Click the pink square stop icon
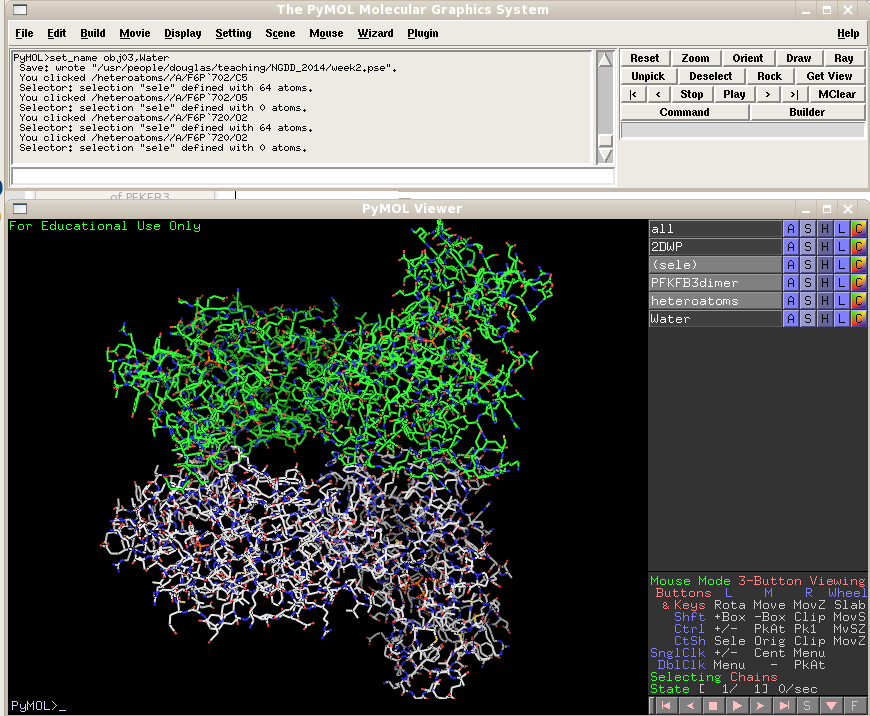The image size is (870, 716). click(x=713, y=706)
